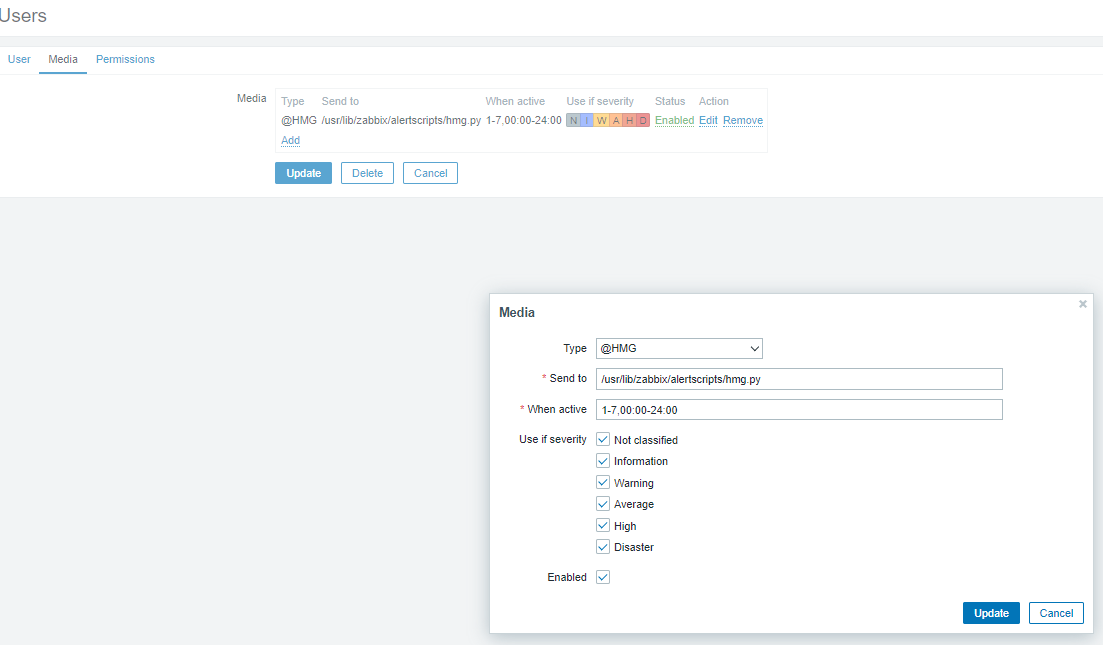Toggle the Enabled checkbox in Media dialog
1103x645 pixels.
click(603, 577)
